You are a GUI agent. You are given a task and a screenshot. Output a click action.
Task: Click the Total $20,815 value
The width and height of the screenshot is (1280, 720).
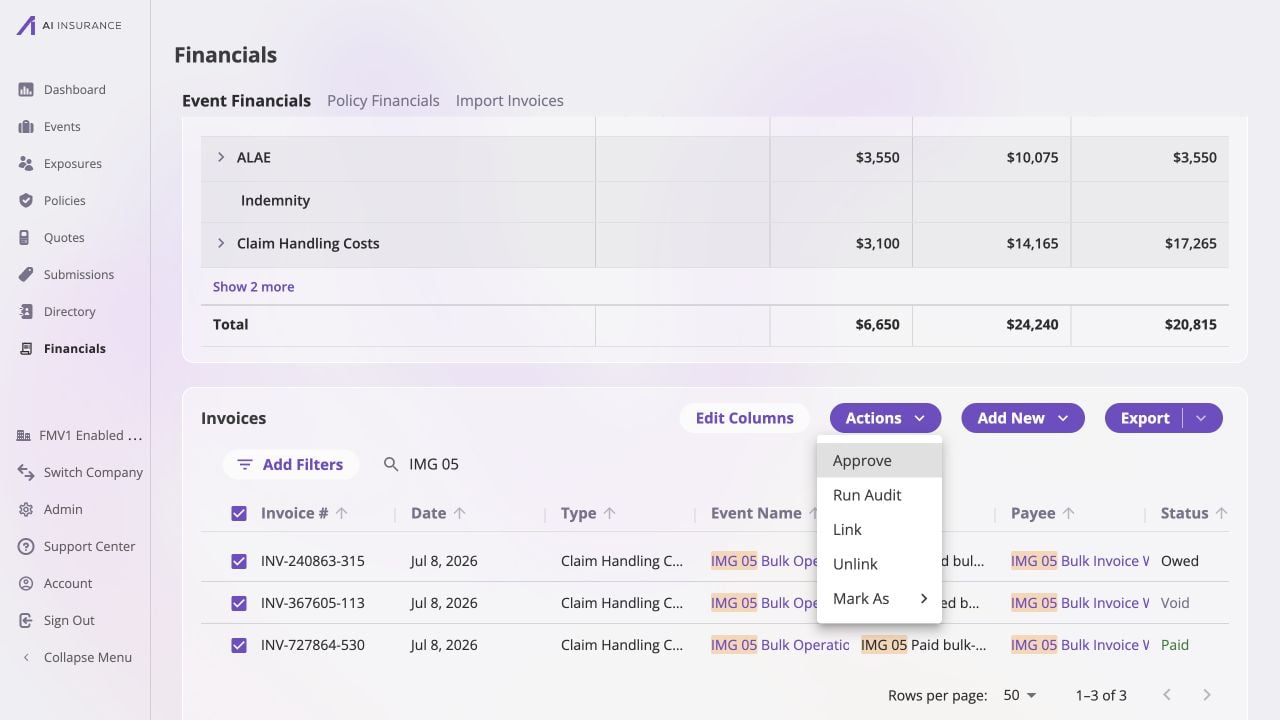coord(1190,325)
